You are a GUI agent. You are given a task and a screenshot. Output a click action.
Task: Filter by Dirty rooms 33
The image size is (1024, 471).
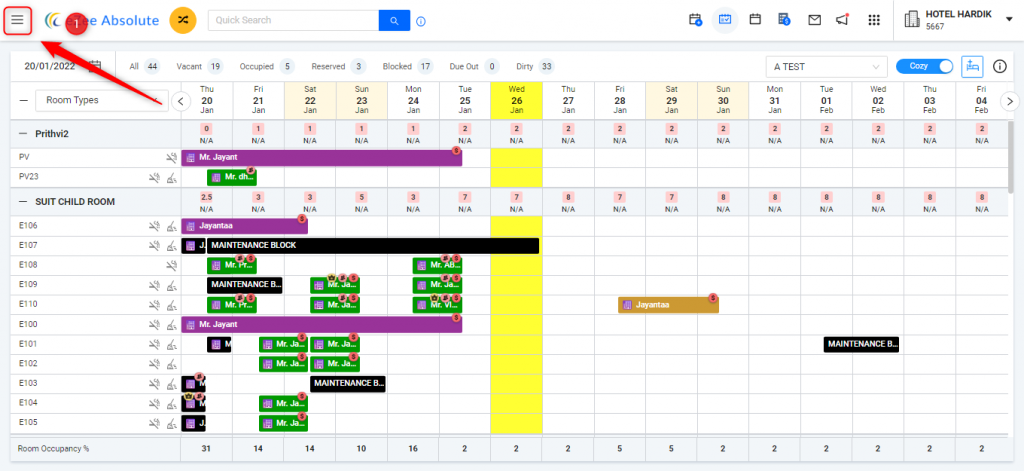tap(534, 66)
